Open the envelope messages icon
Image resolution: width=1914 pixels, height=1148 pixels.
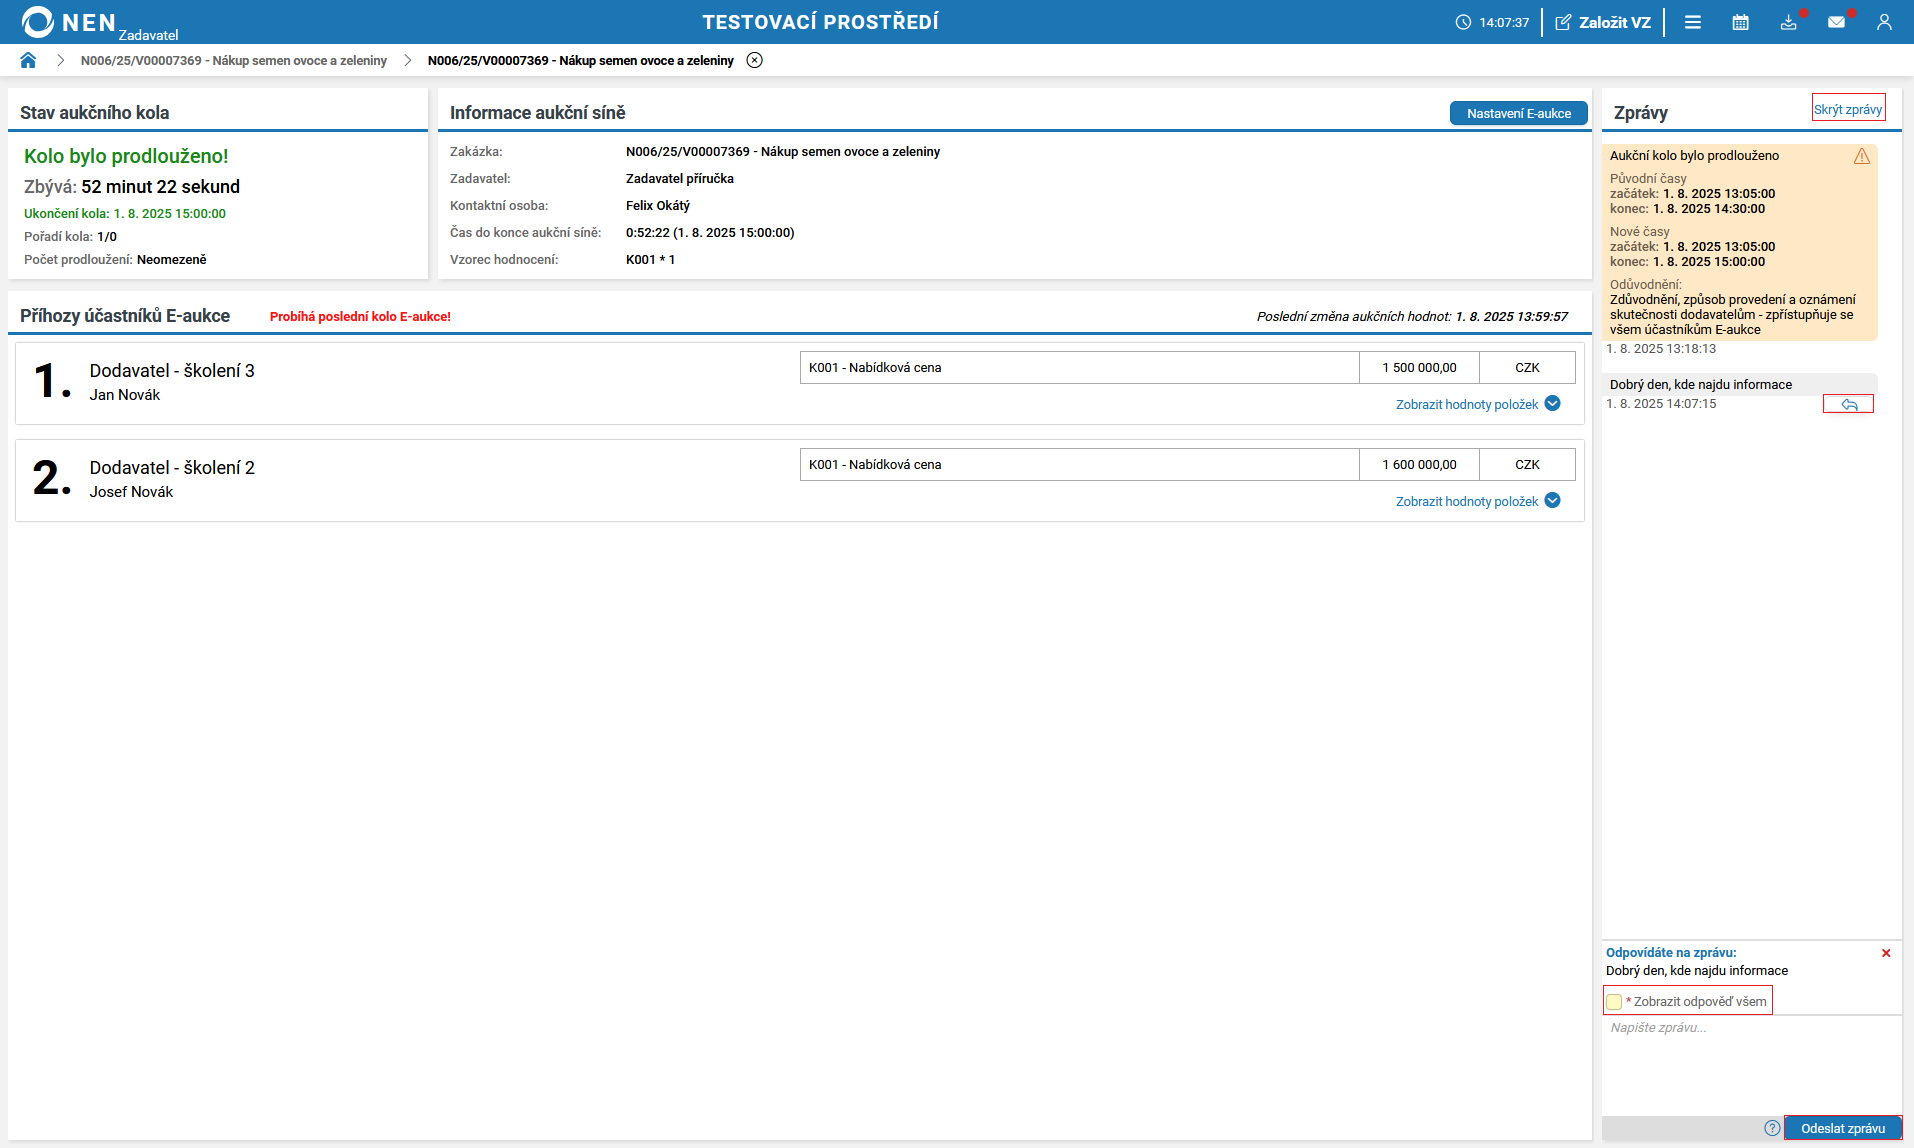[1836, 22]
